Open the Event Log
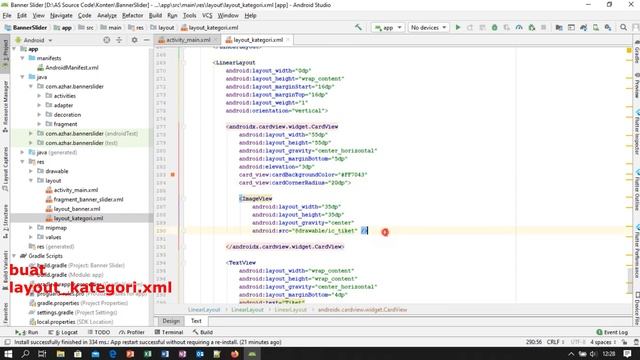Viewport: 640px width, 360px height. [612, 332]
